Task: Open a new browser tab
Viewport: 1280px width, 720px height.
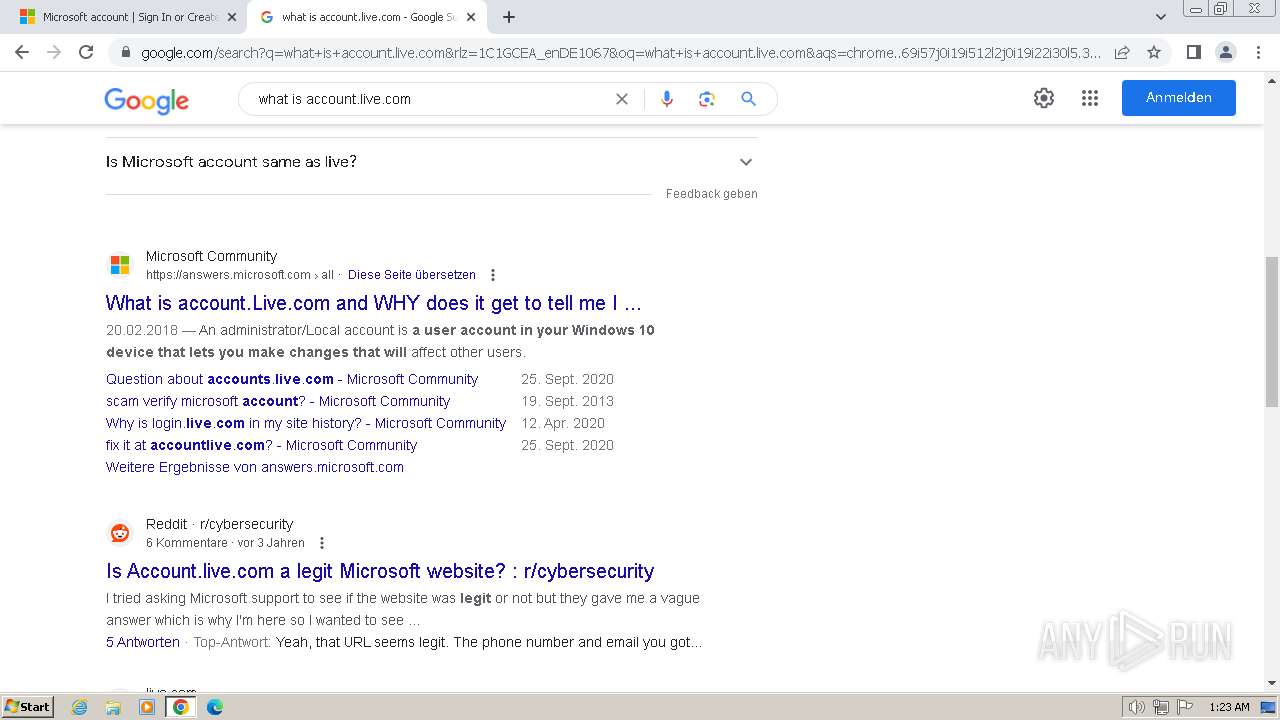Action: pyautogui.click(x=509, y=17)
